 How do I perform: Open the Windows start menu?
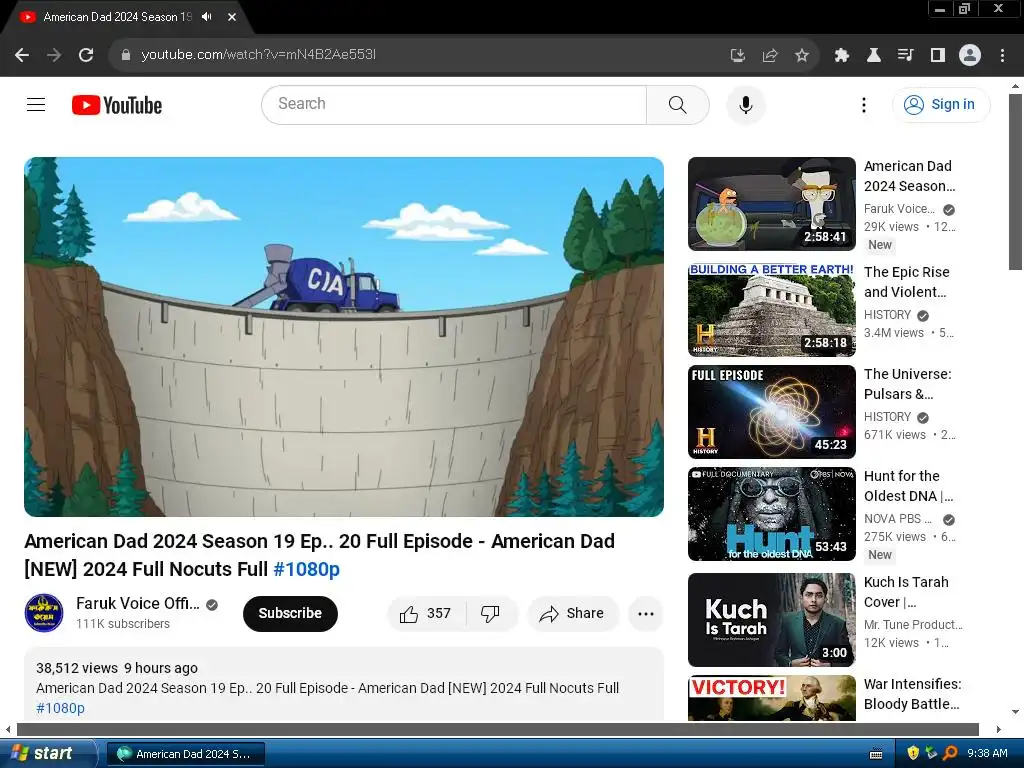[46, 754]
